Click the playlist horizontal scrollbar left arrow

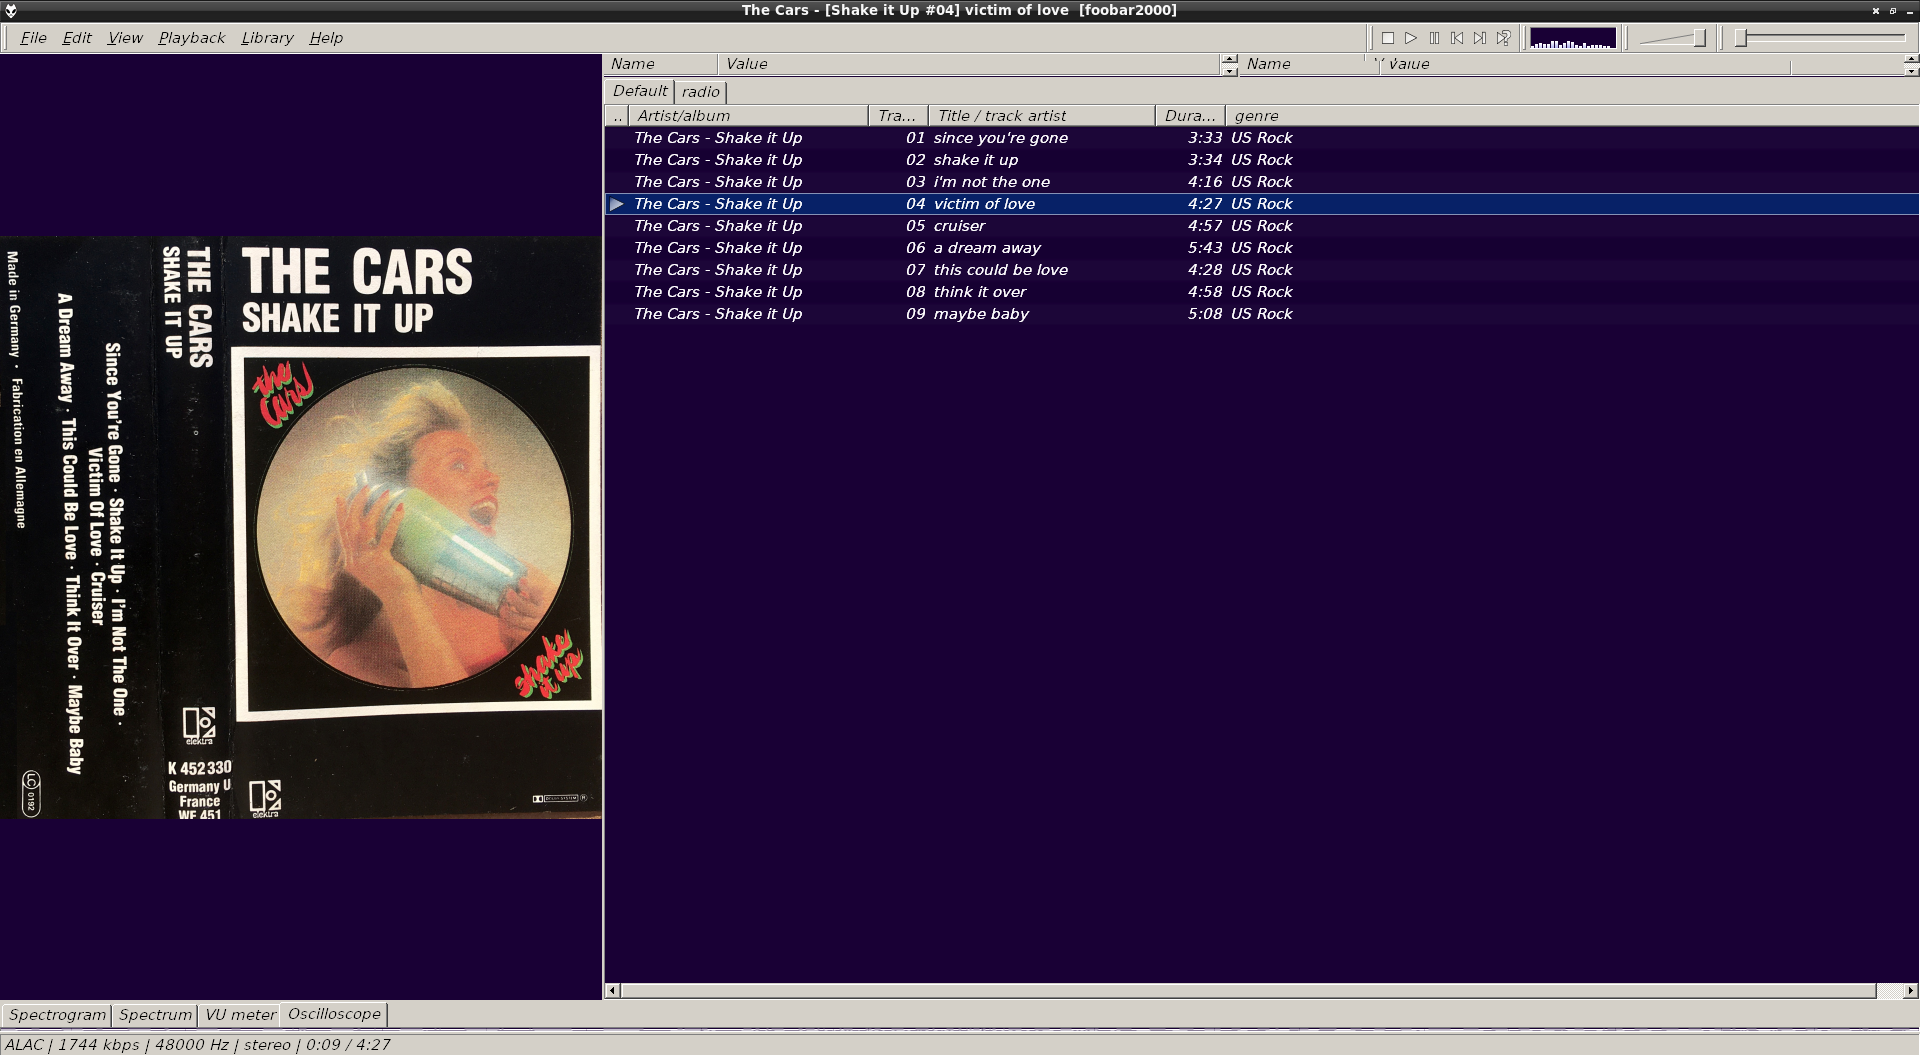[x=613, y=991]
